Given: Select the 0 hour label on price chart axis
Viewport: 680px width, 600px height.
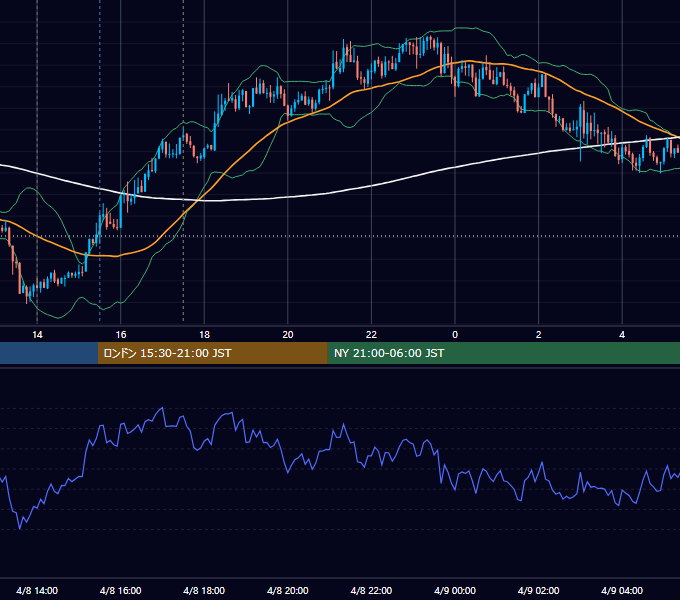Looking at the screenshot, I should tap(455, 335).
